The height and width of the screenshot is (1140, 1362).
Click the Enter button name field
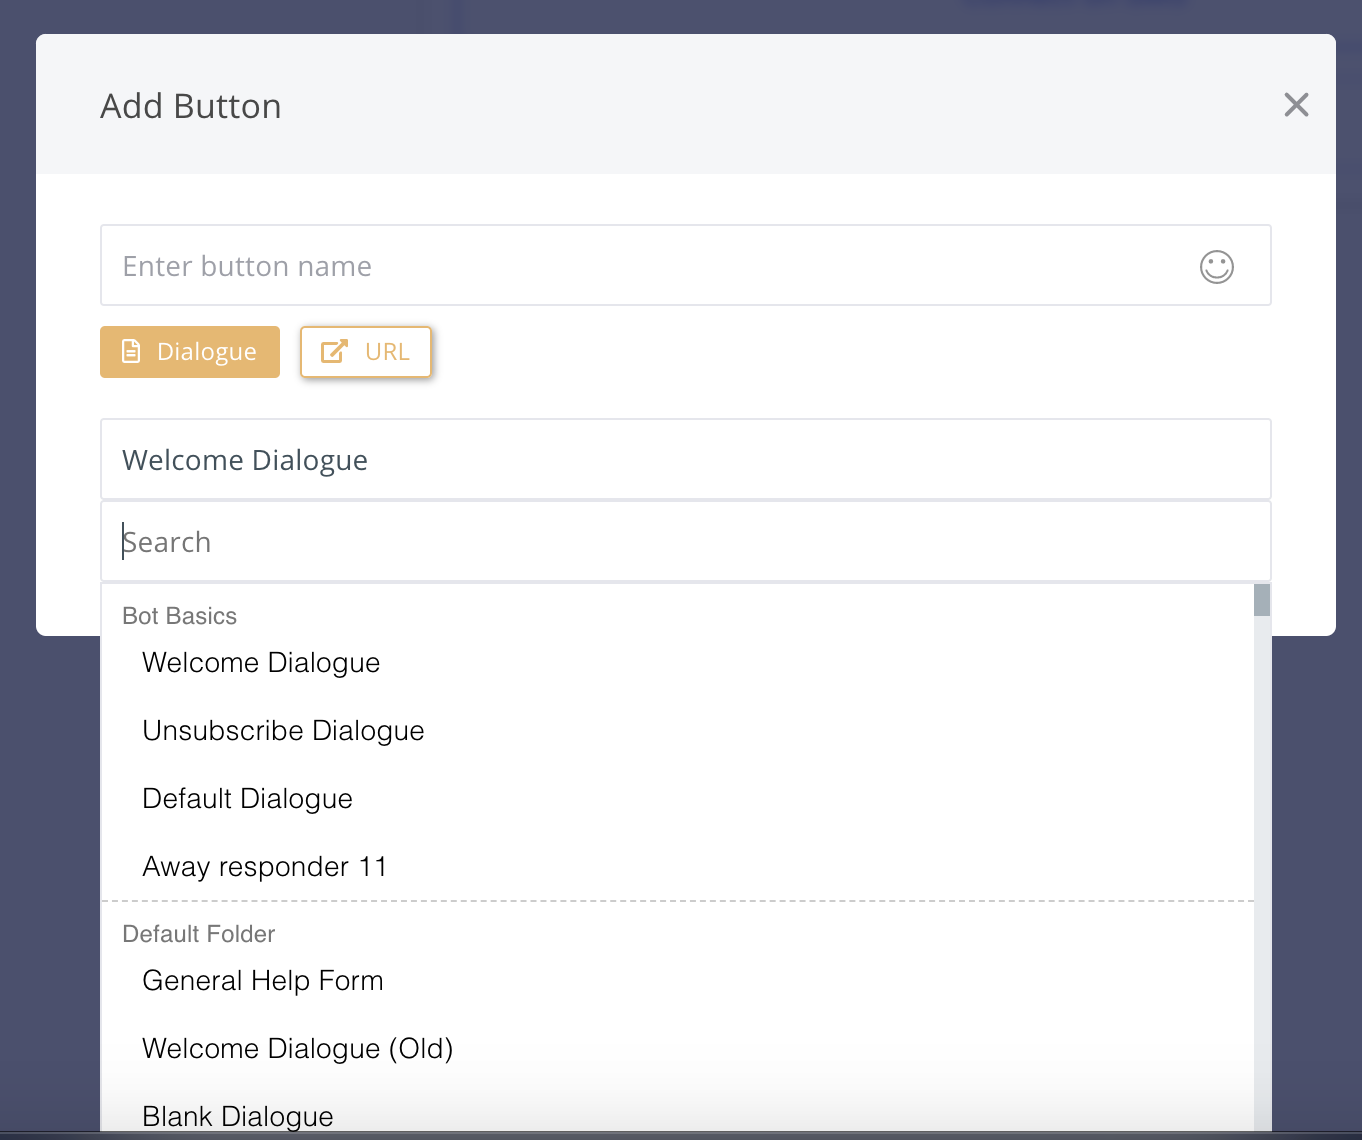(686, 265)
